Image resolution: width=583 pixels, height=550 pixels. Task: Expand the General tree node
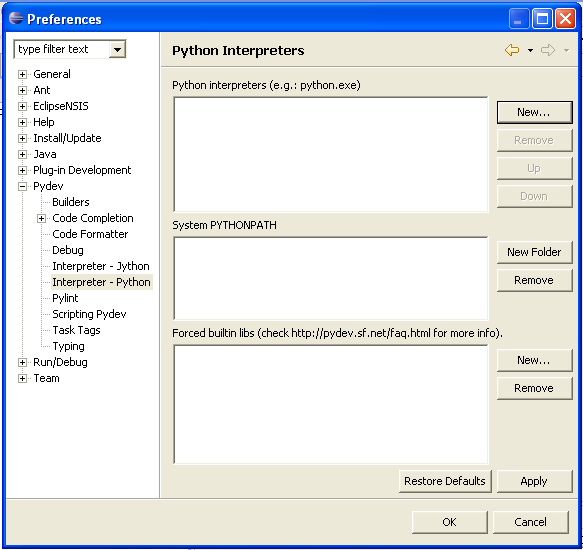coord(22,74)
